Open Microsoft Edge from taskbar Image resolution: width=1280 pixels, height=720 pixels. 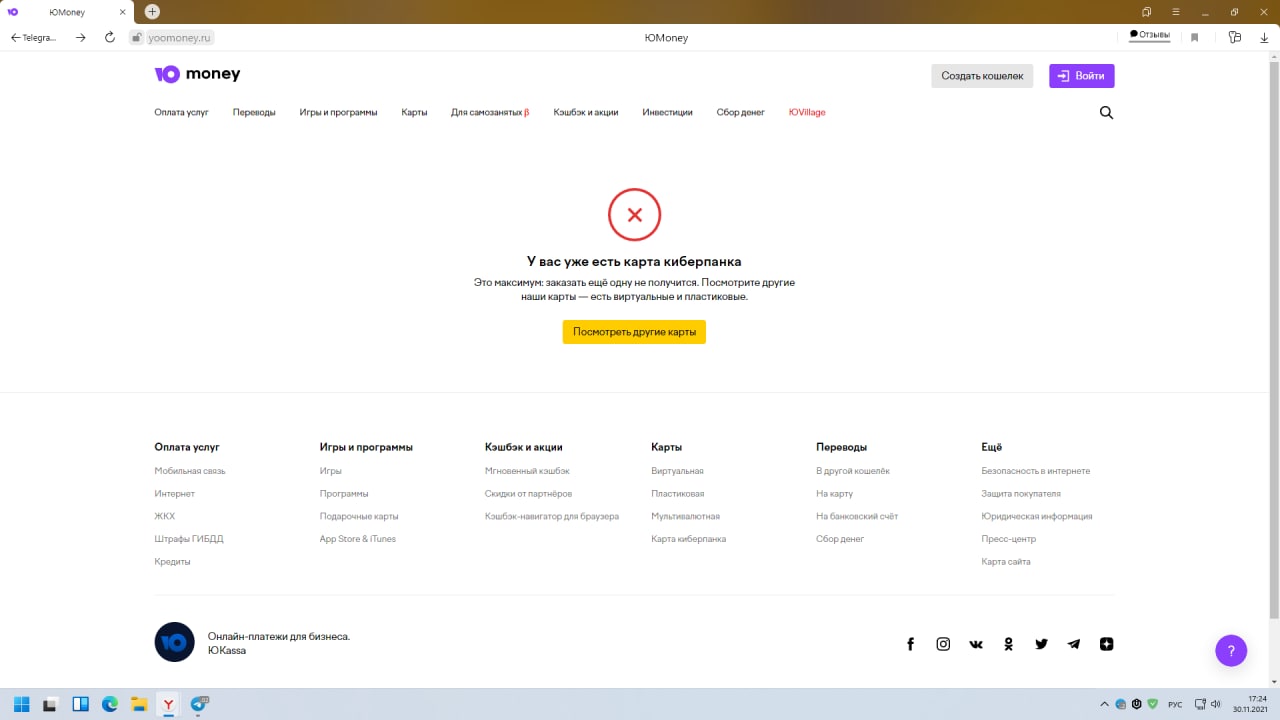coord(110,704)
